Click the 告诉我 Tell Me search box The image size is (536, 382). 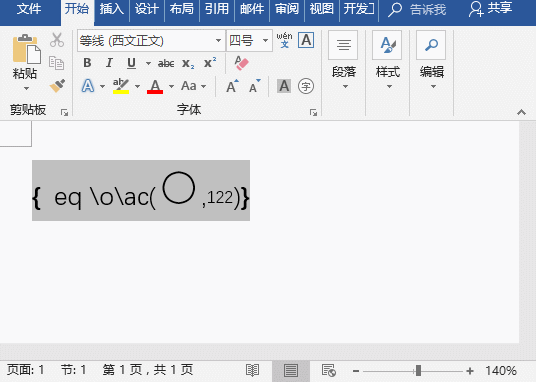point(417,10)
